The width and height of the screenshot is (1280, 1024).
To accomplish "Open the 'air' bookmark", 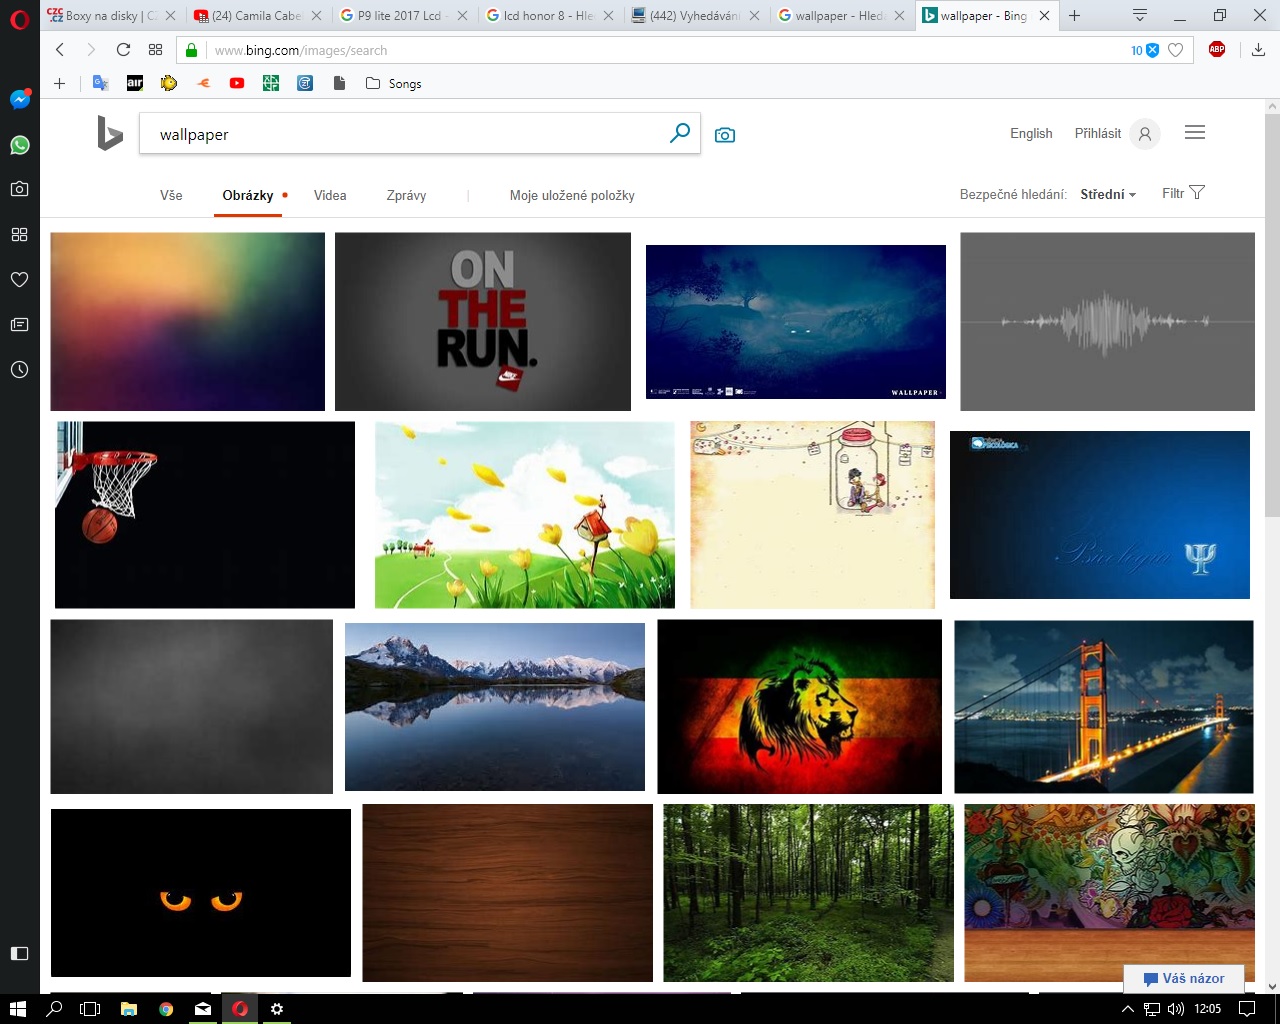I will (x=135, y=83).
